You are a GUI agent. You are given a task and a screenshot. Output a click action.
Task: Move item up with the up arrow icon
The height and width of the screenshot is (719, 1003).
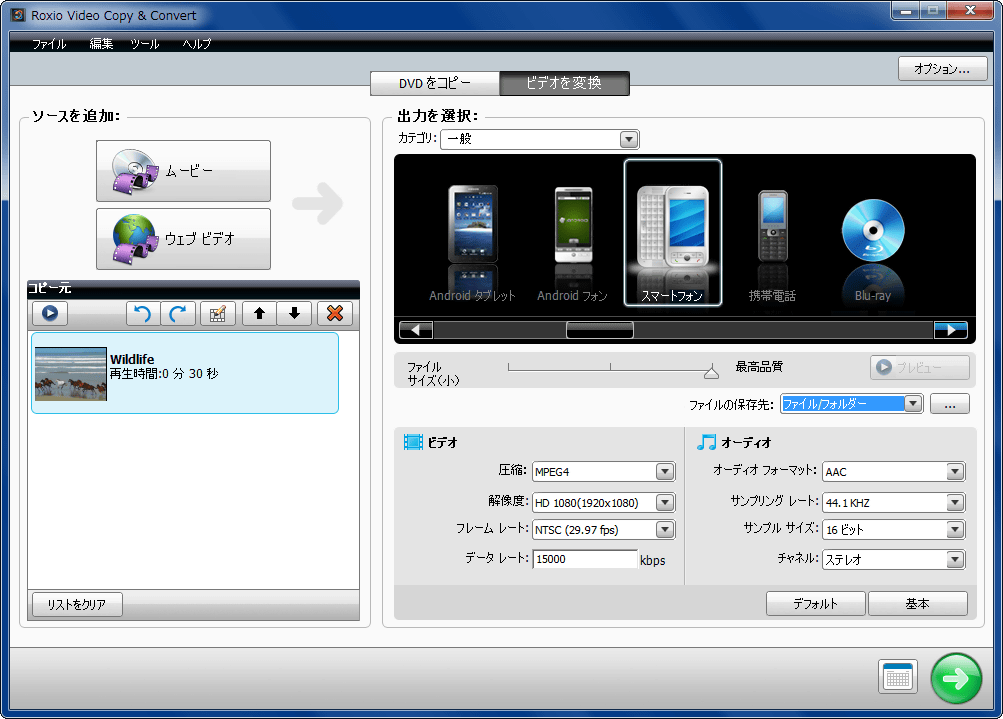(259, 313)
